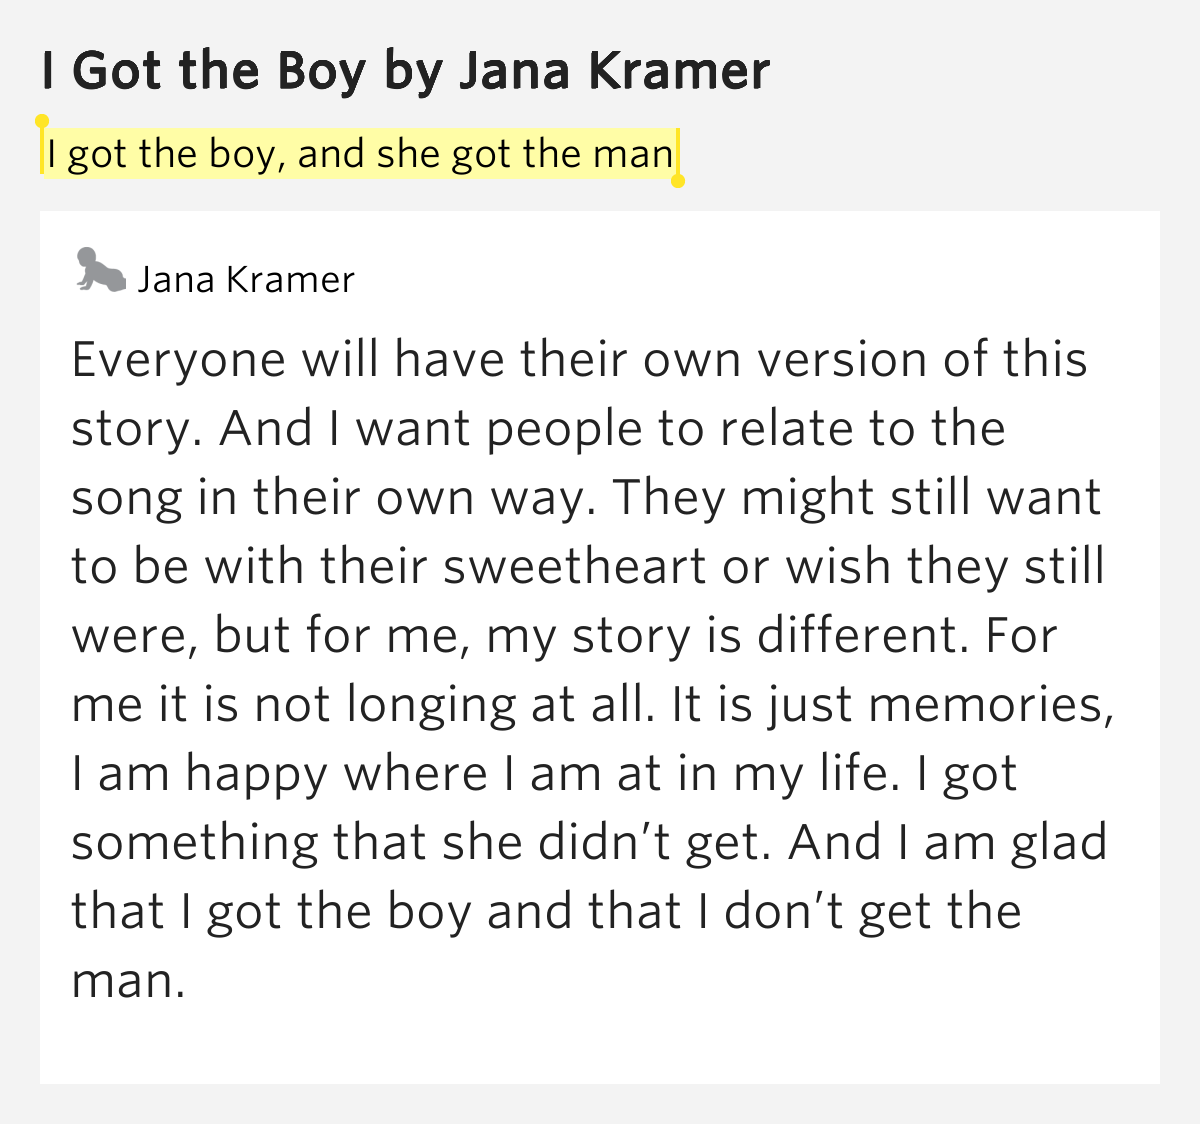
Task: Click the phrase "relate to the" in annotation
Action: tap(863, 428)
